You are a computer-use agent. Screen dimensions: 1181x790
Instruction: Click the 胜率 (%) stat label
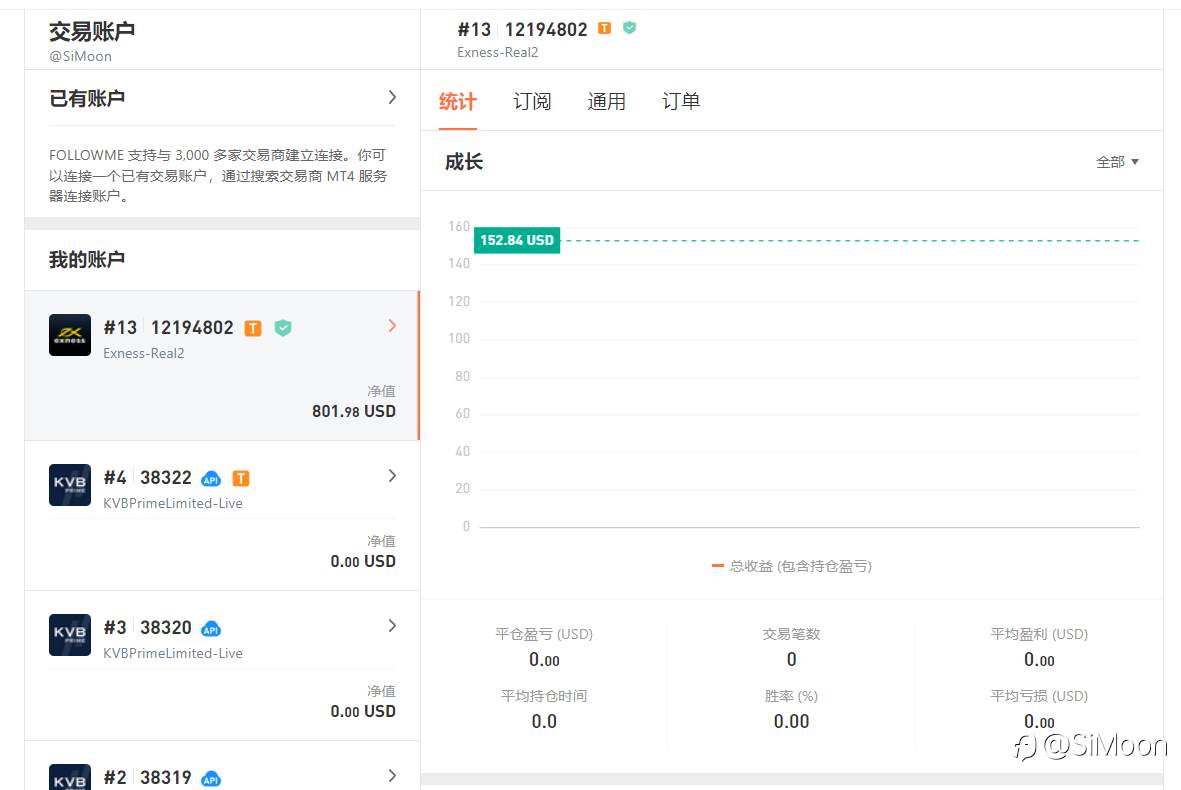(x=791, y=696)
